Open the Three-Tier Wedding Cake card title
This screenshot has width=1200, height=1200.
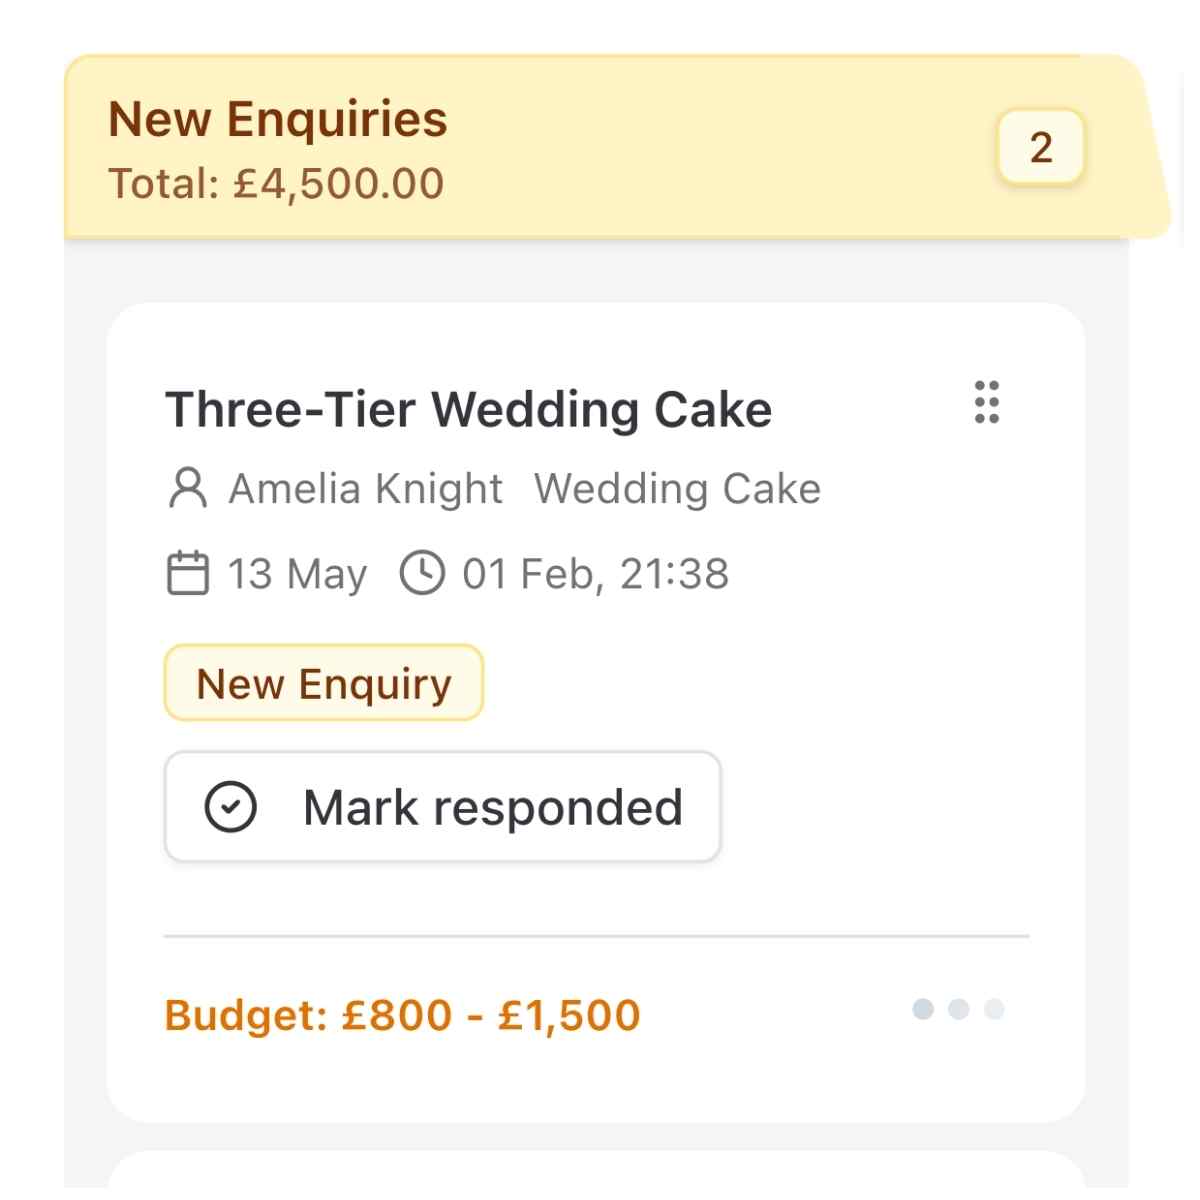click(x=468, y=410)
